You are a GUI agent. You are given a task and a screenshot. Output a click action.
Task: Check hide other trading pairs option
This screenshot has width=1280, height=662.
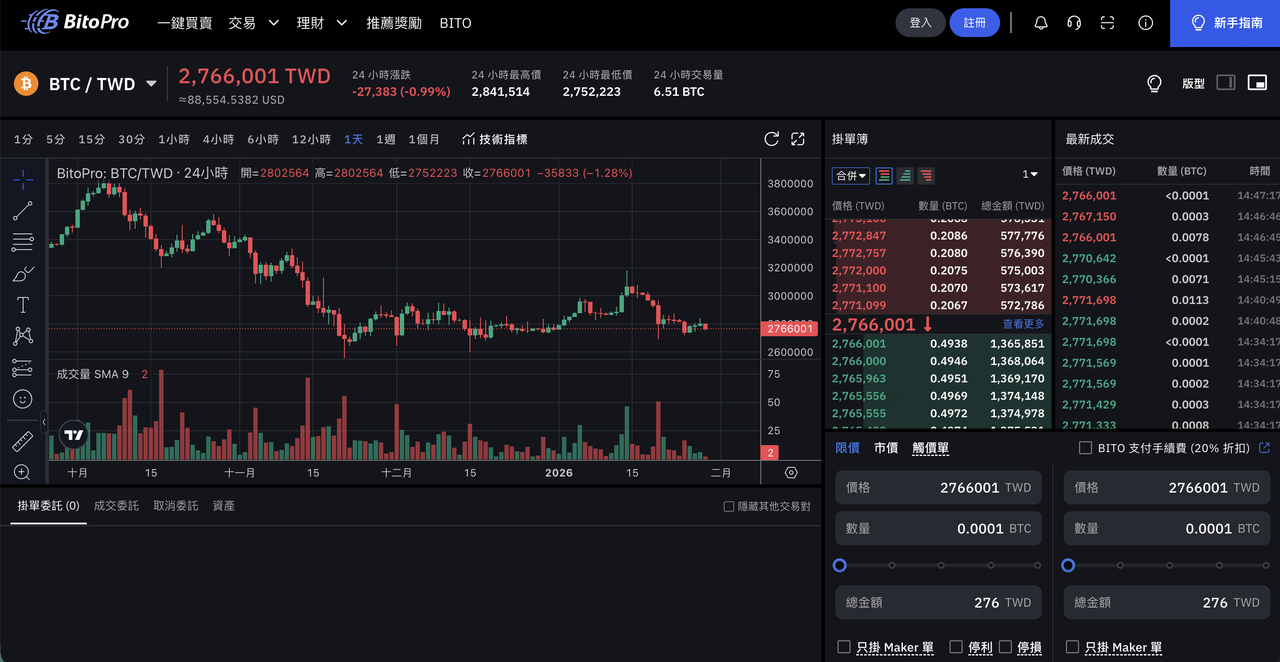click(x=729, y=506)
